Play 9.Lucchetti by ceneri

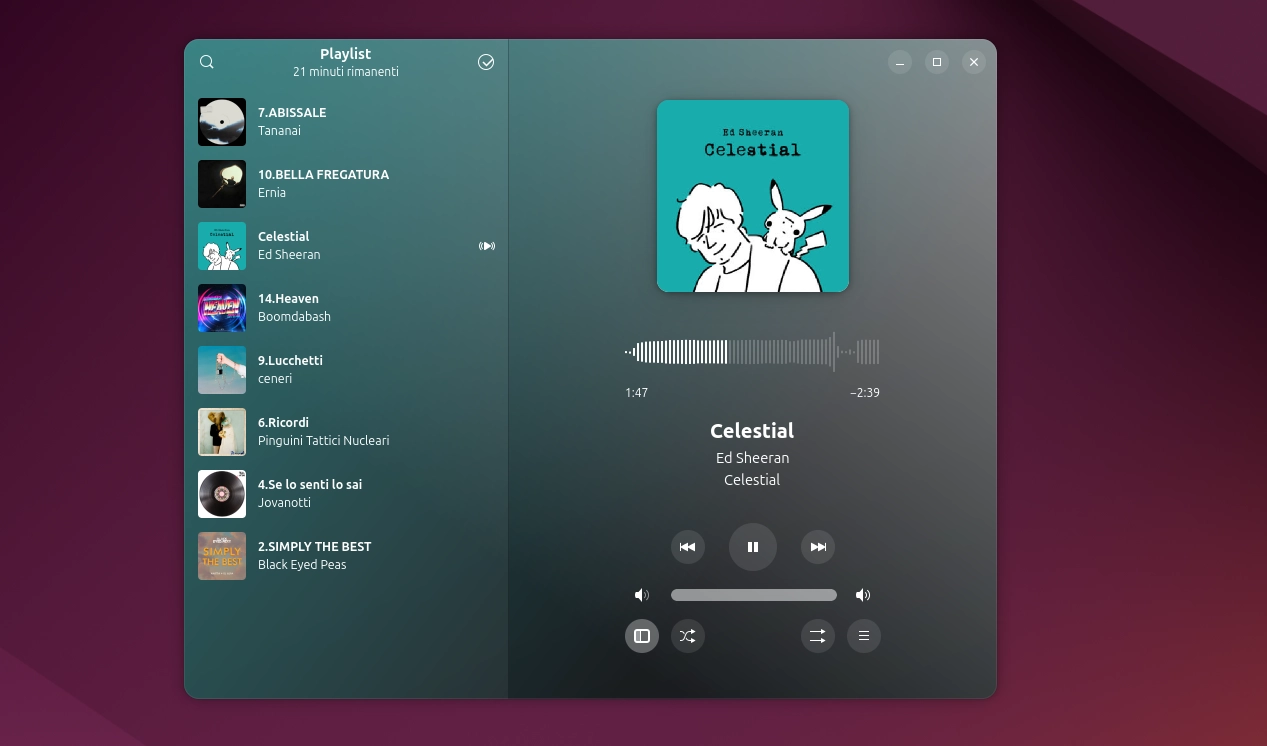(x=347, y=370)
